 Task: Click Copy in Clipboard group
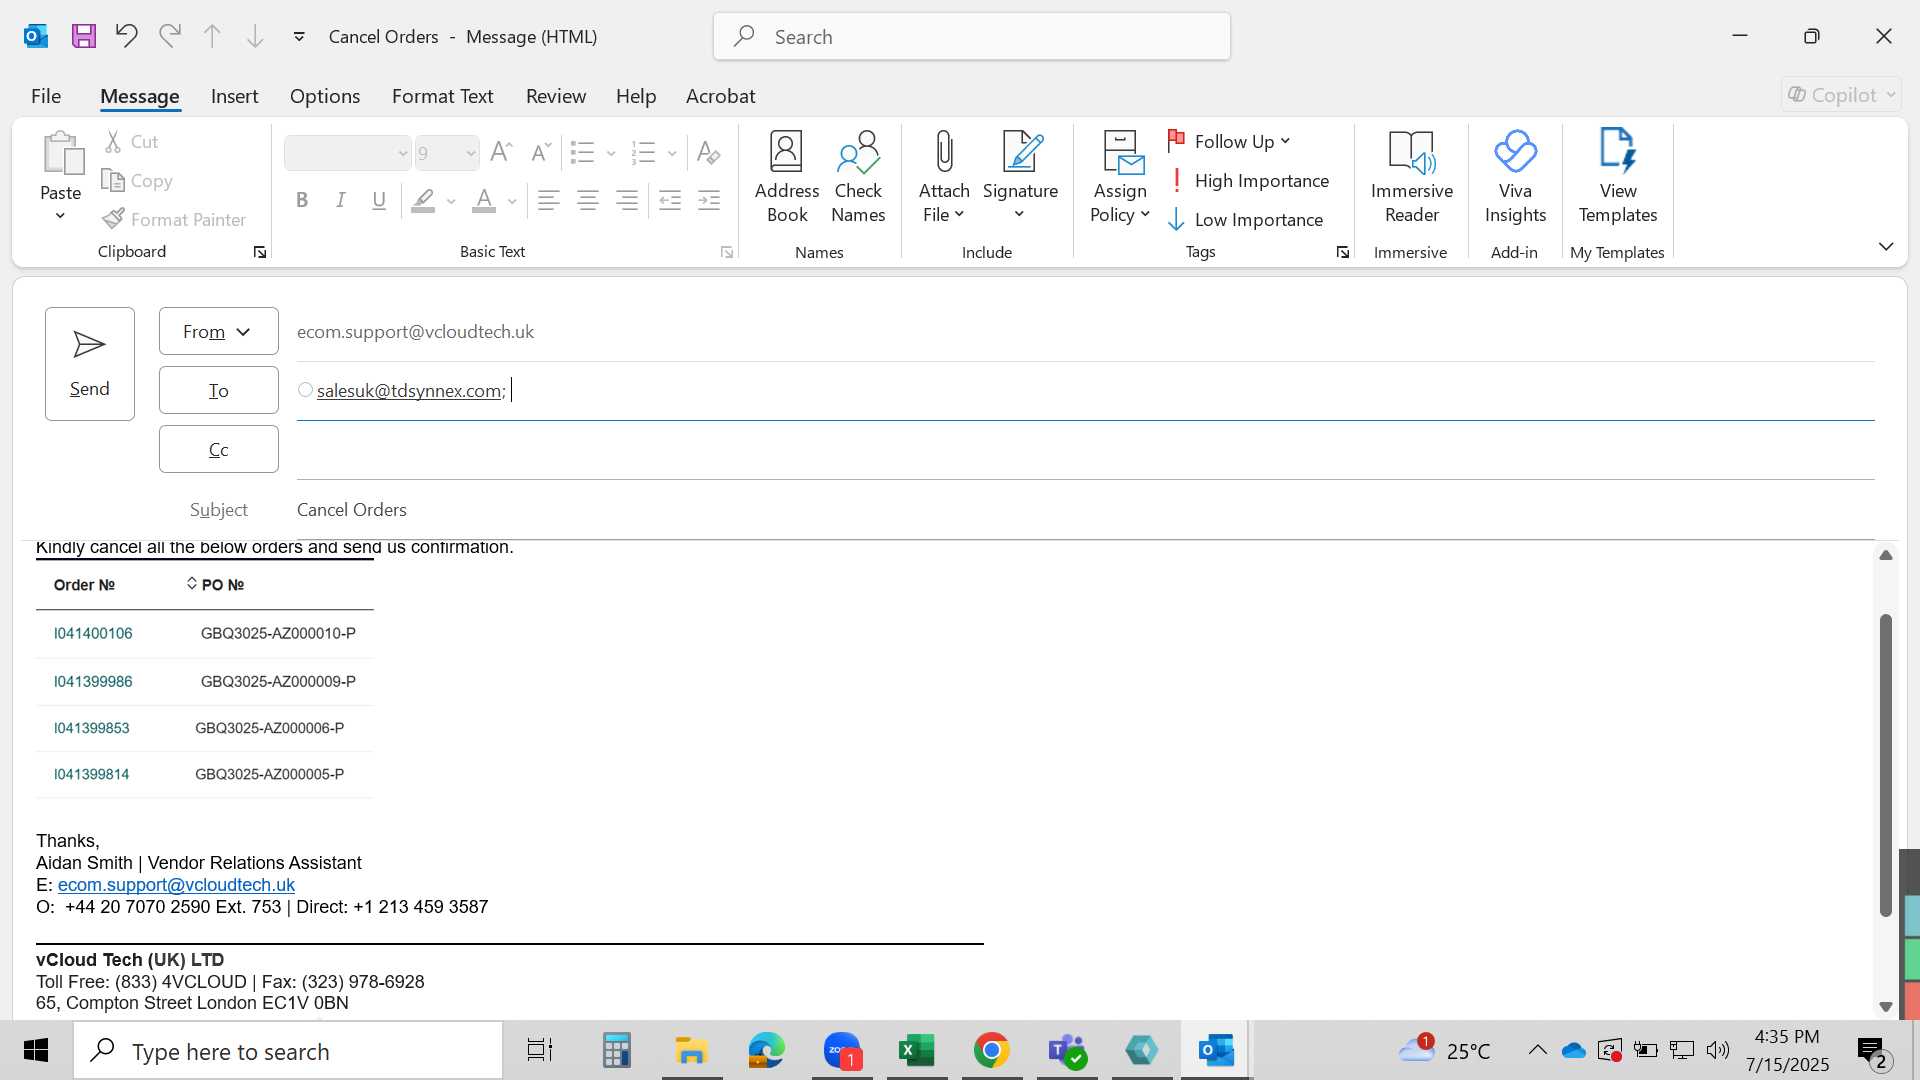pos(138,180)
